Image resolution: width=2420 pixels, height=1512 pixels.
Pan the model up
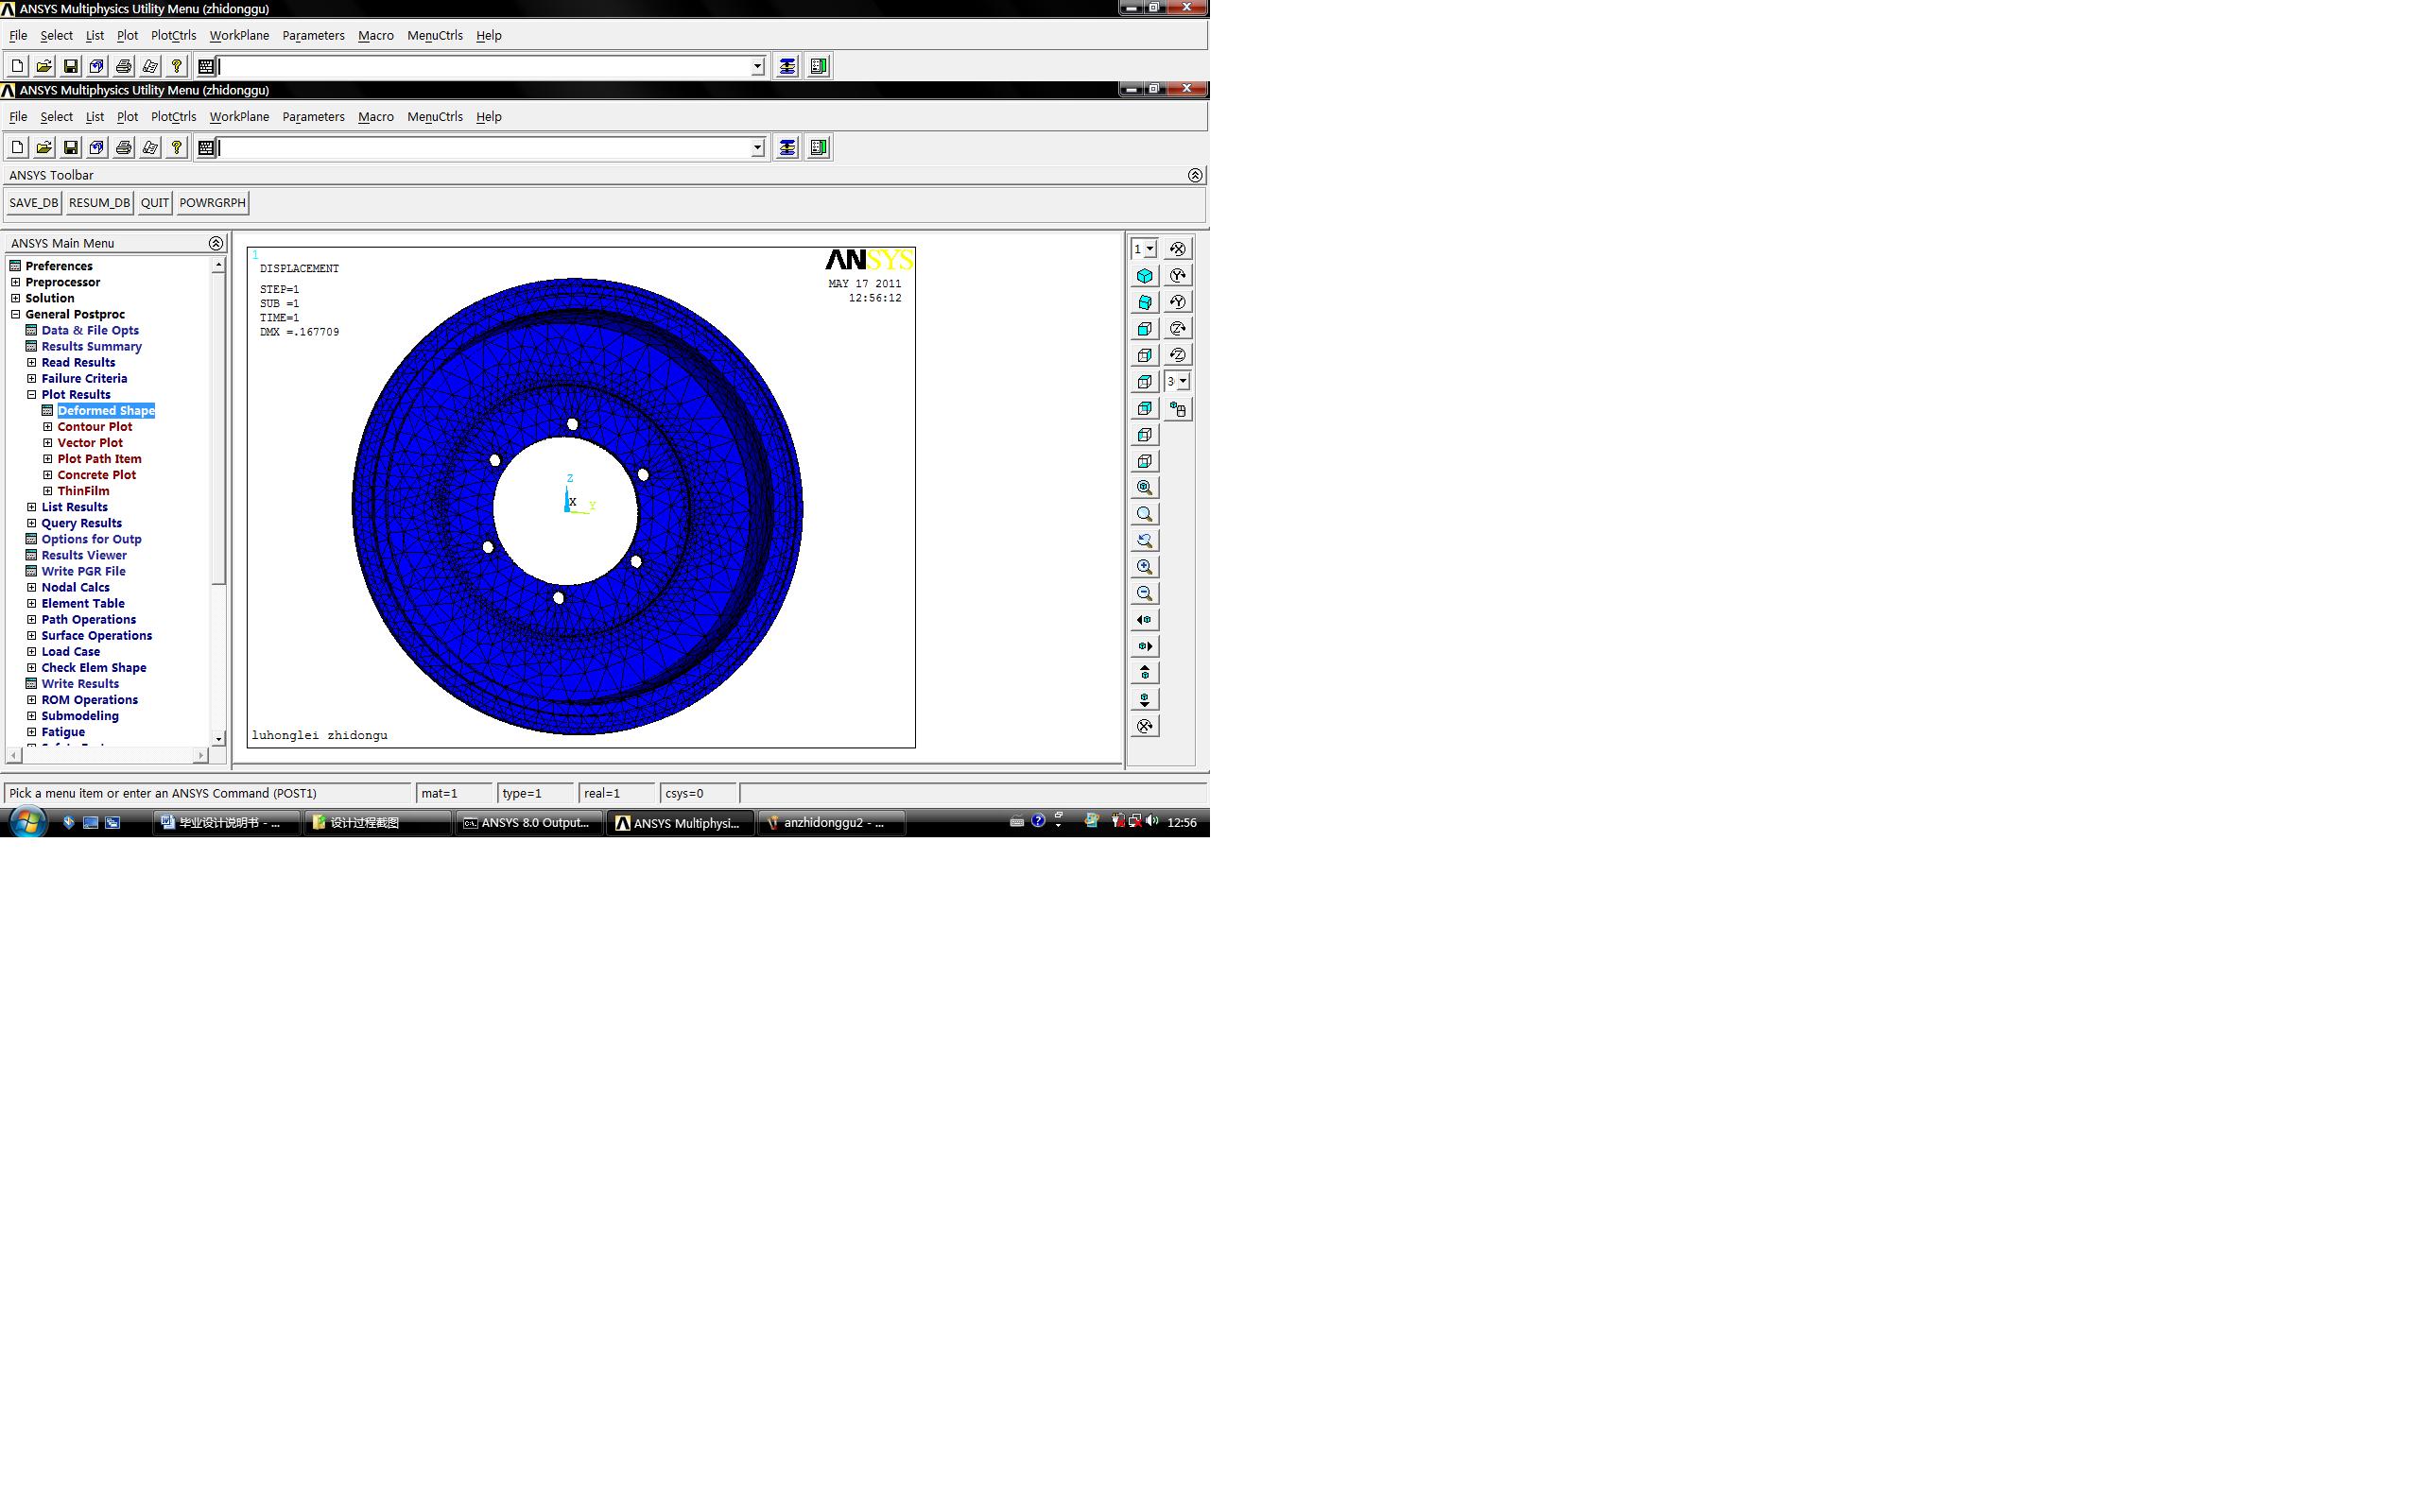click(x=1145, y=673)
